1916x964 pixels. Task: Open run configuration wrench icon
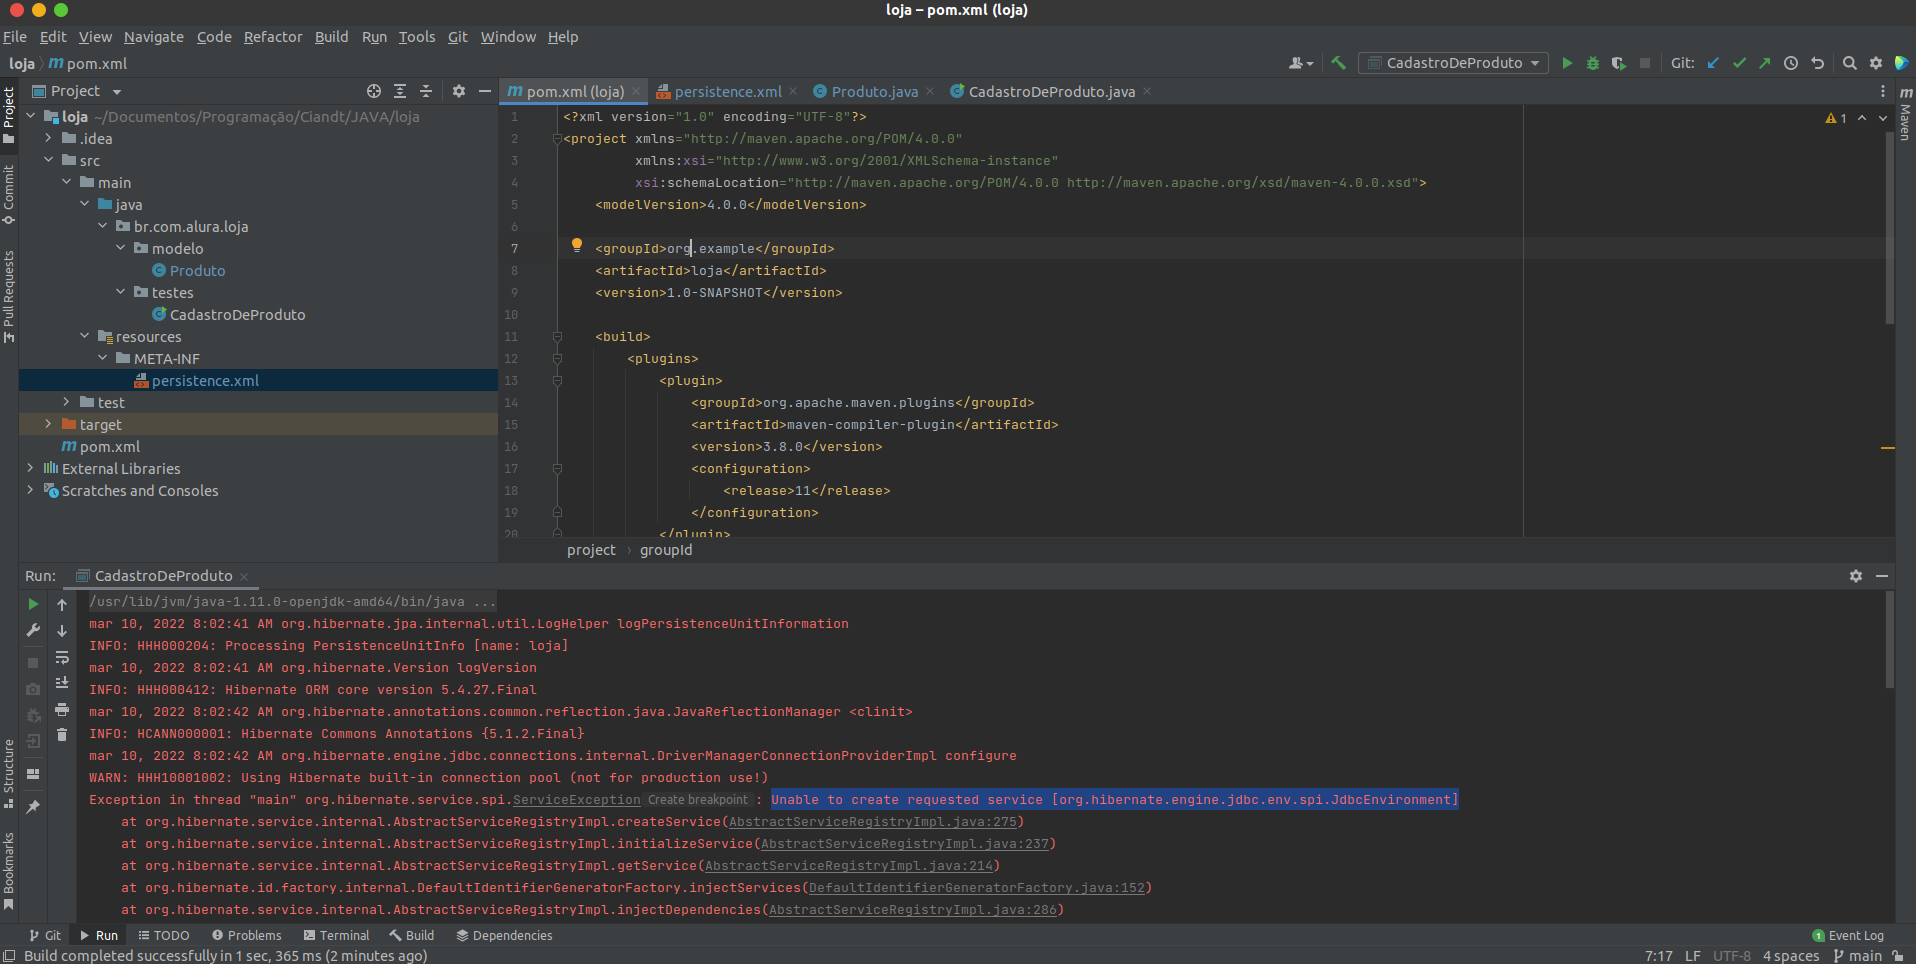[x=33, y=630]
